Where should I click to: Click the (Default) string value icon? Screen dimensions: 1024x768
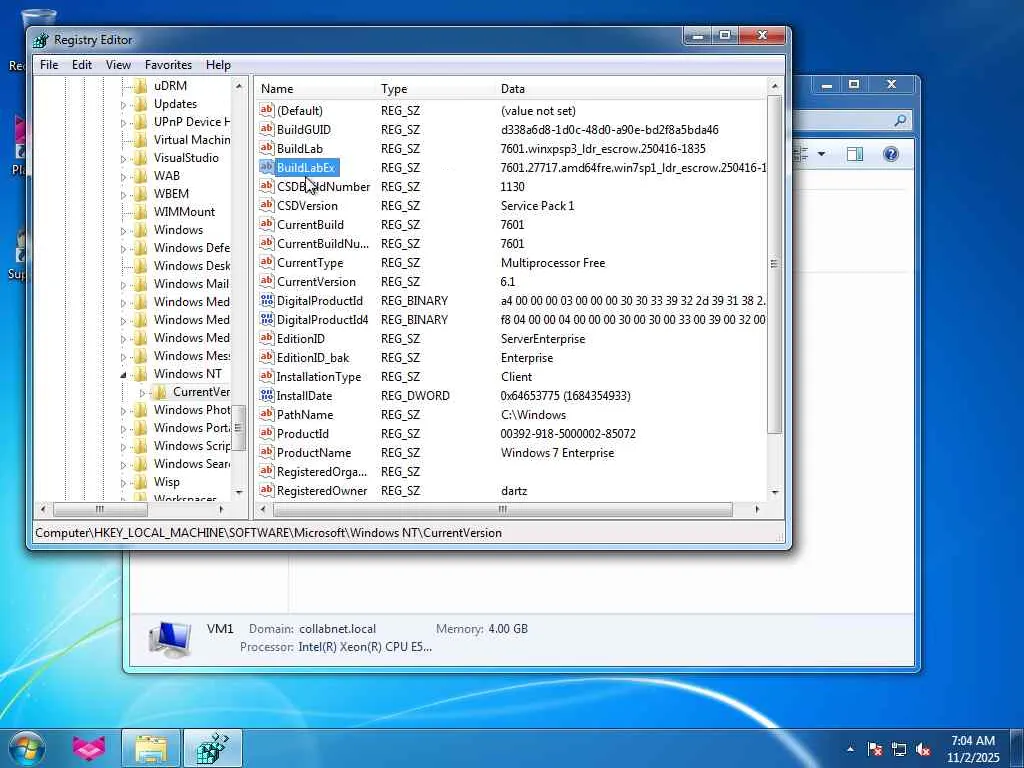tap(266, 110)
